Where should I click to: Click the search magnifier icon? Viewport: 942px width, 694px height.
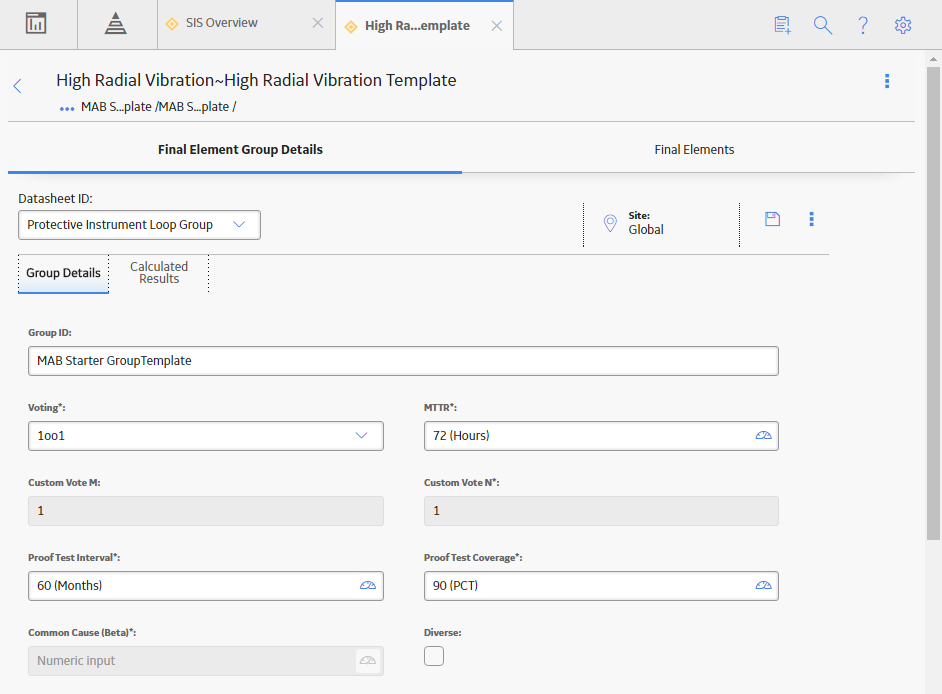coord(822,25)
